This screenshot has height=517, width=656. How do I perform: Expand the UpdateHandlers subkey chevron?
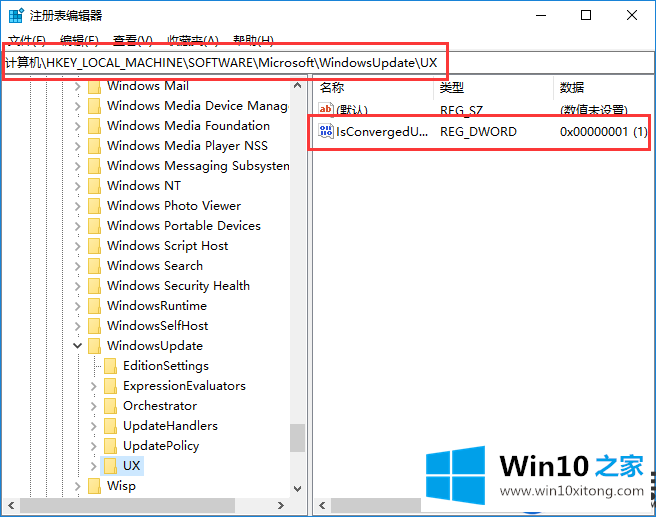coord(94,426)
